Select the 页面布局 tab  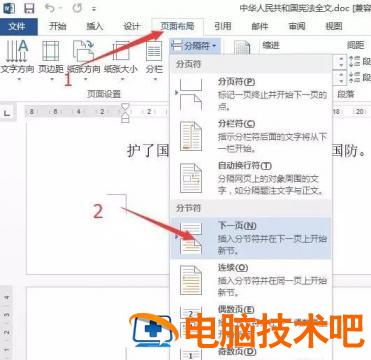click(177, 26)
